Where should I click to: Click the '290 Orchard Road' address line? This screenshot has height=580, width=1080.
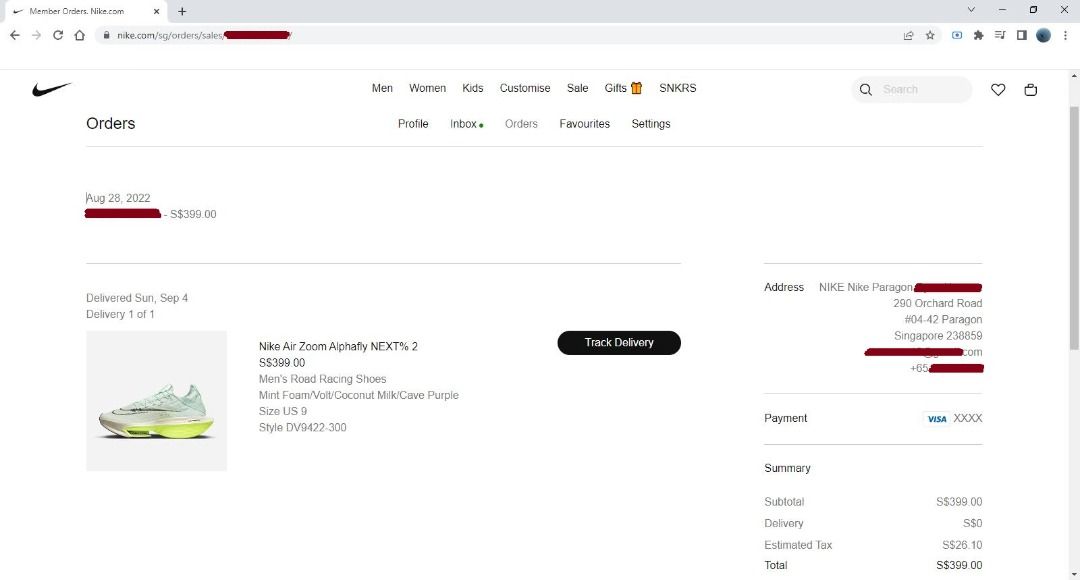coord(937,303)
